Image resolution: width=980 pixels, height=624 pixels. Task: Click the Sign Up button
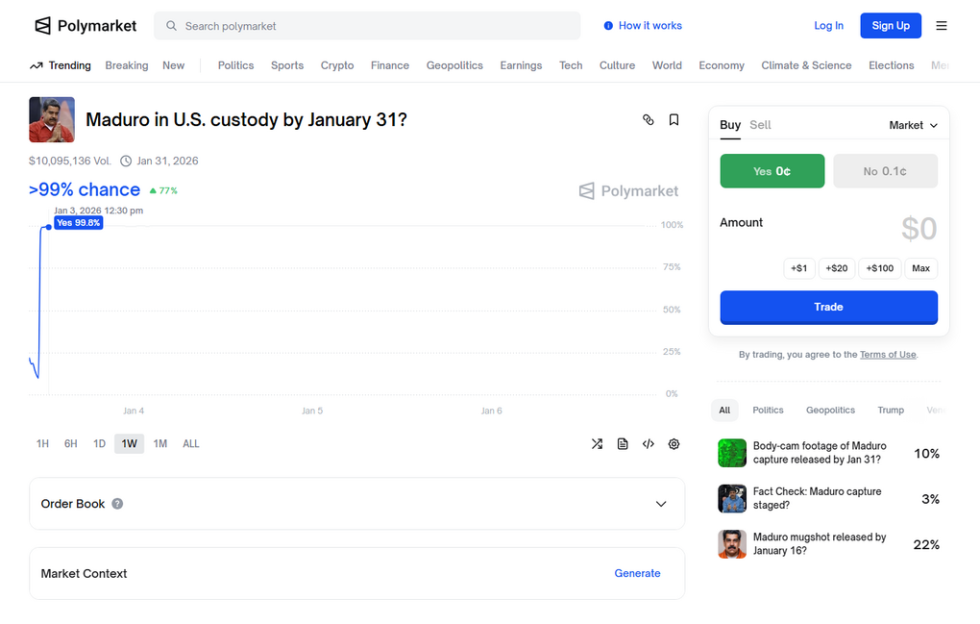(891, 26)
